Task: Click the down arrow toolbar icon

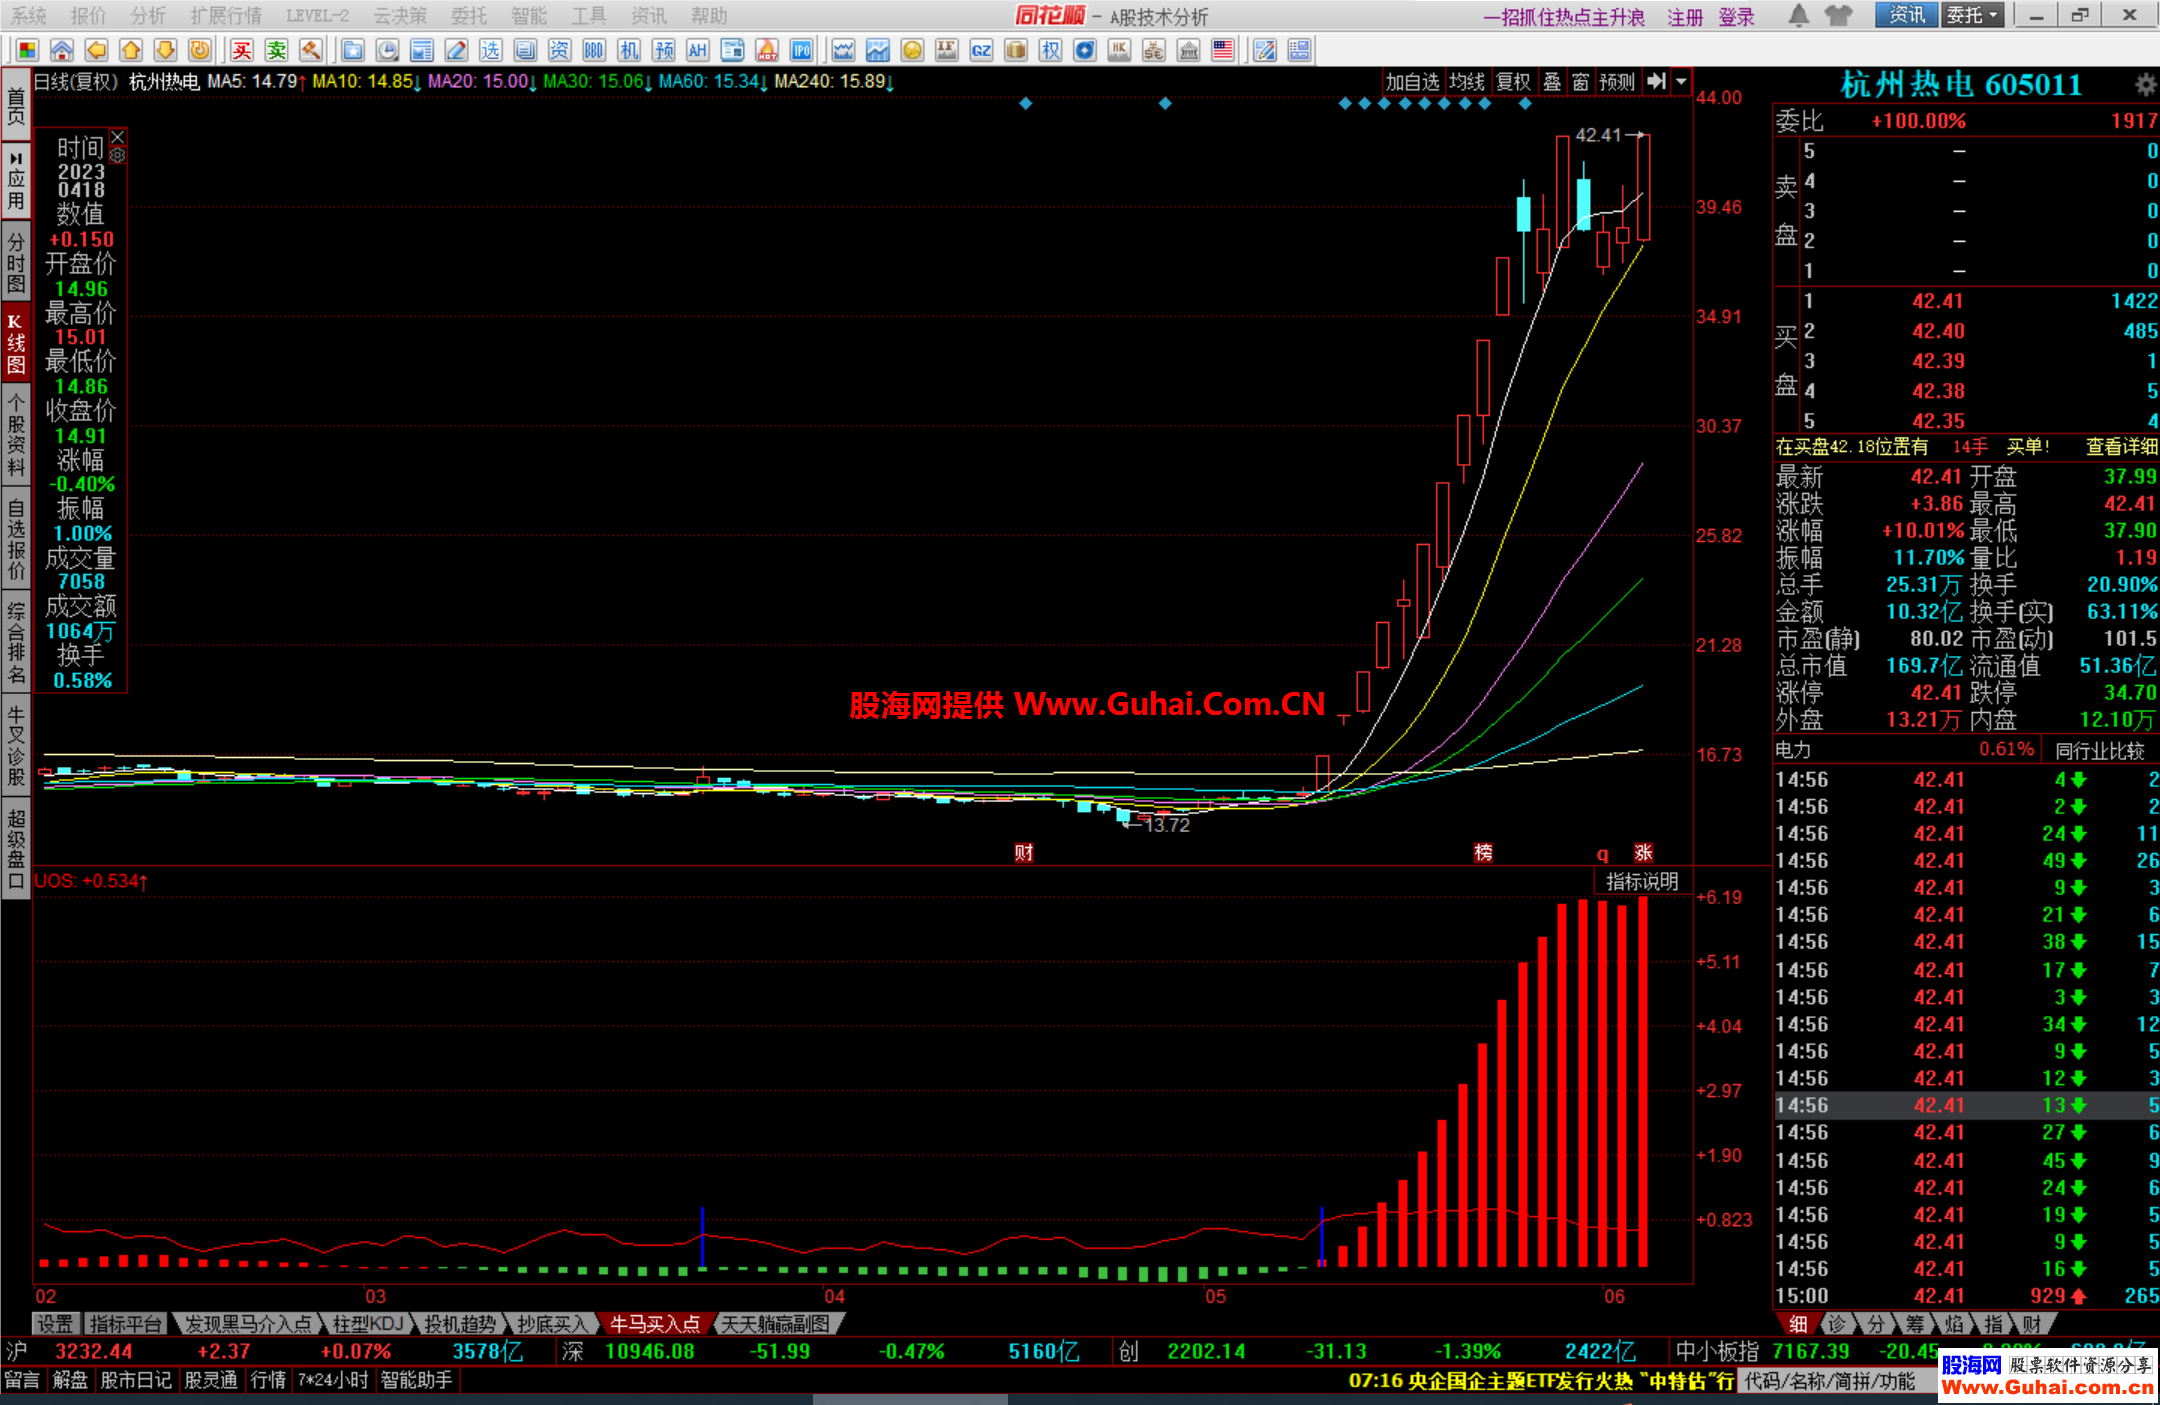Action: point(165,50)
